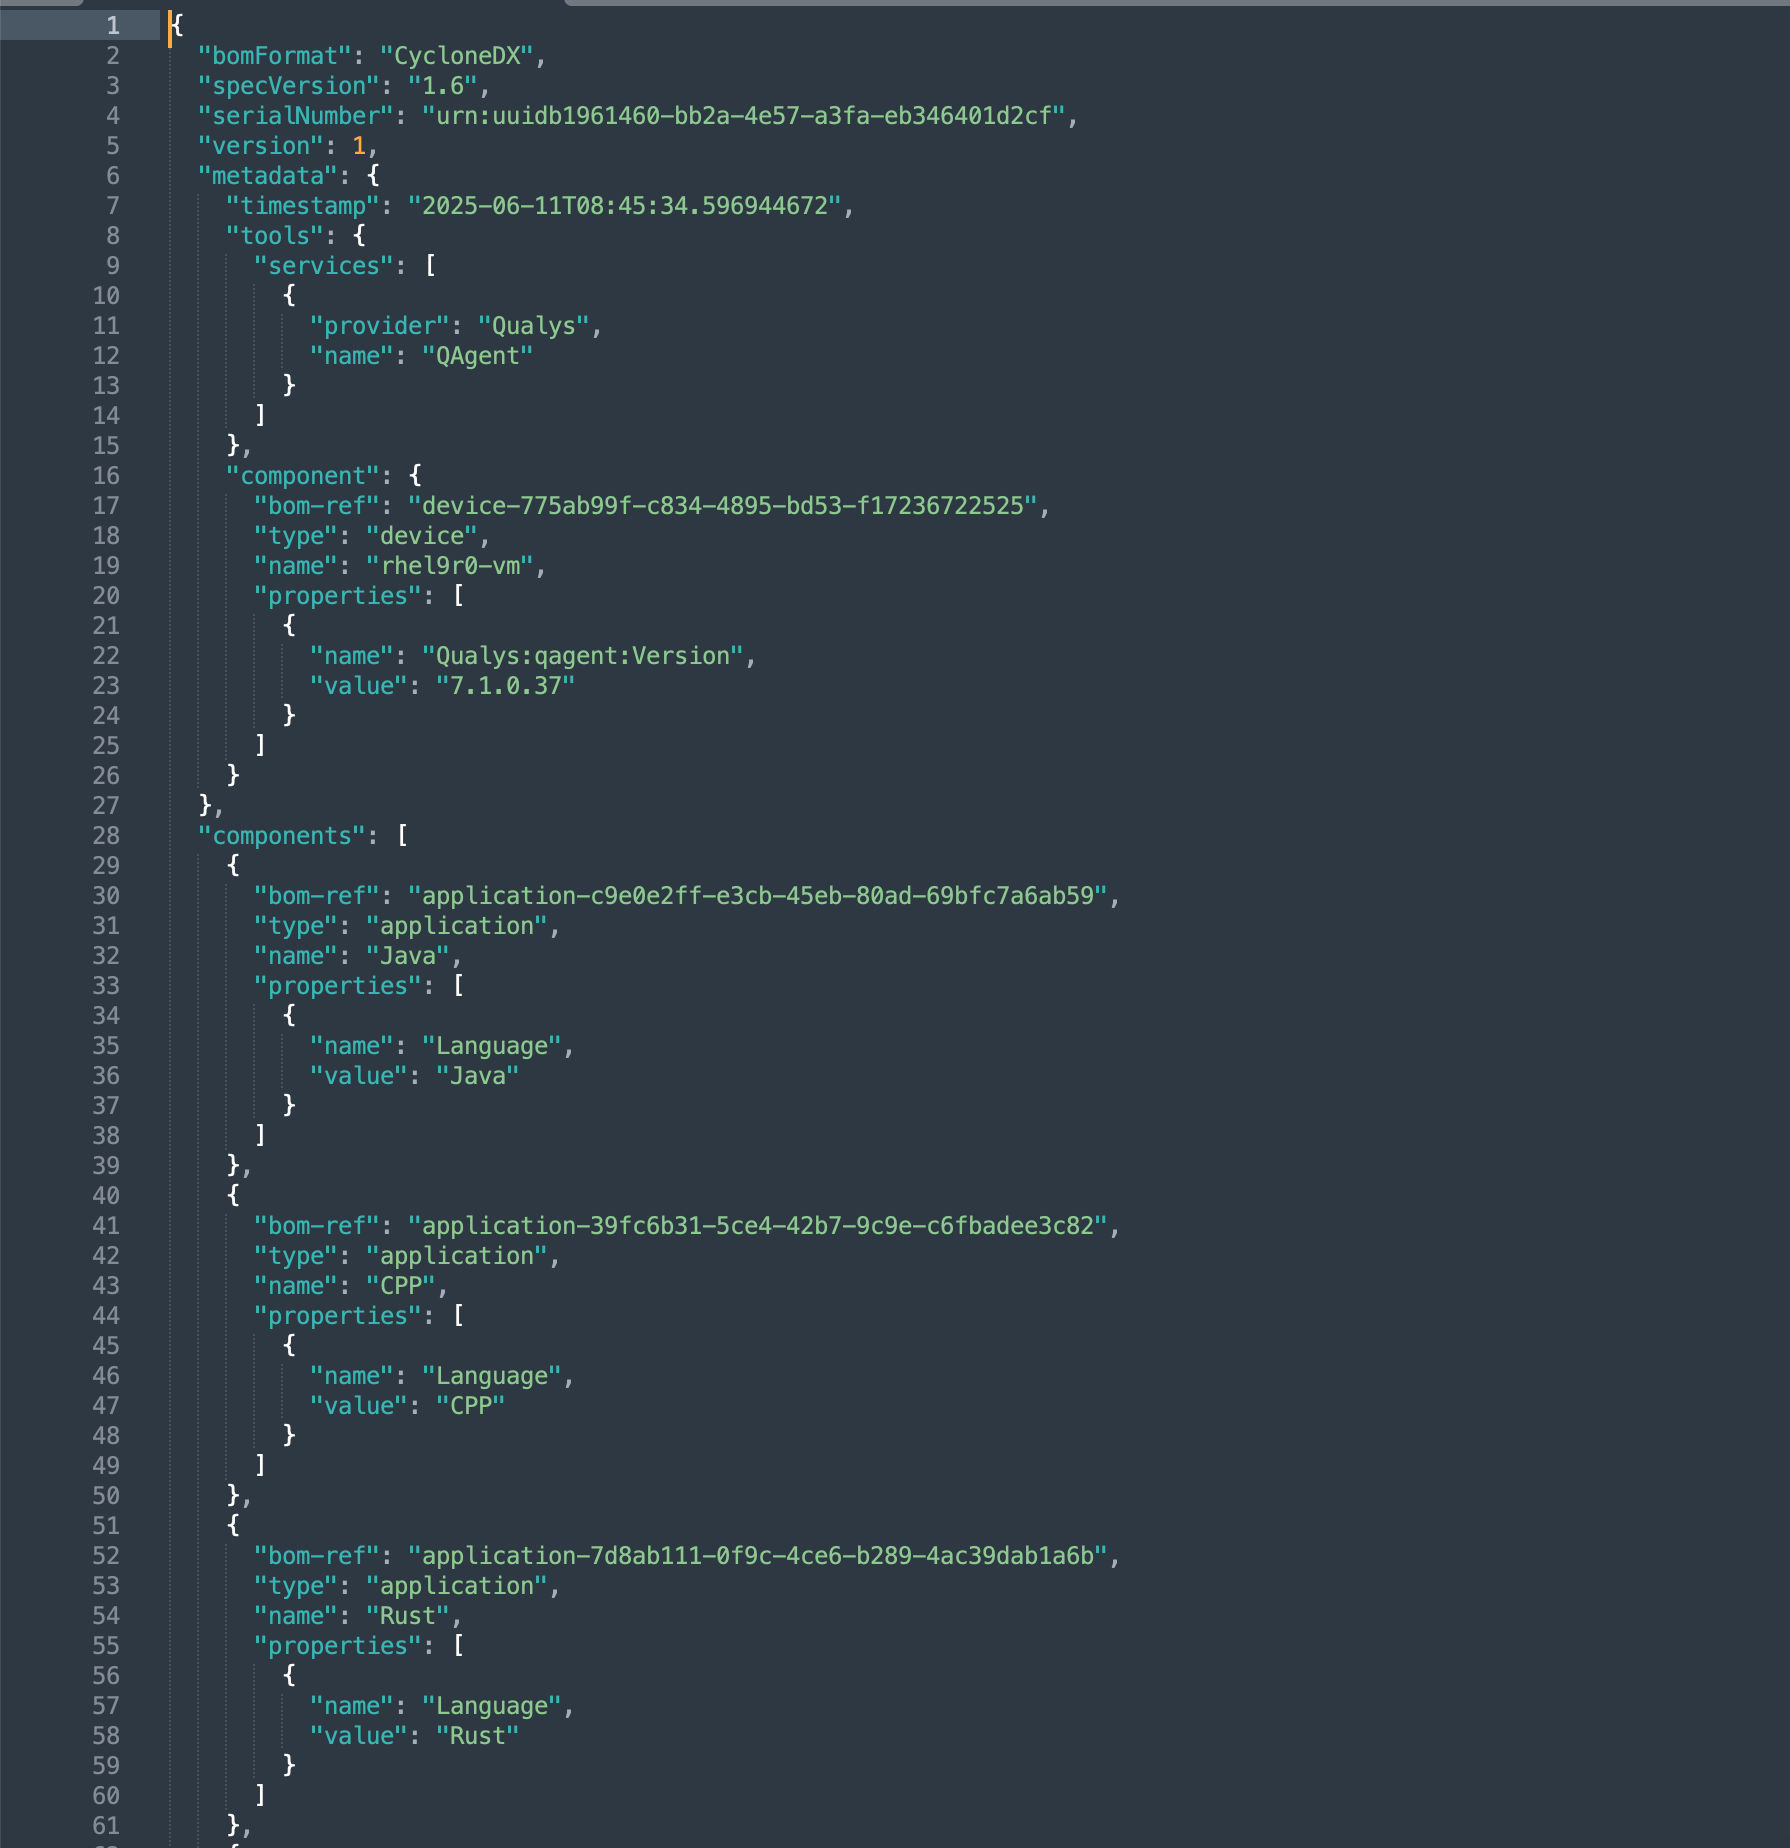This screenshot has height=1848, width=1790.
Task: Click the "components" key
Action: pos(282,836)
